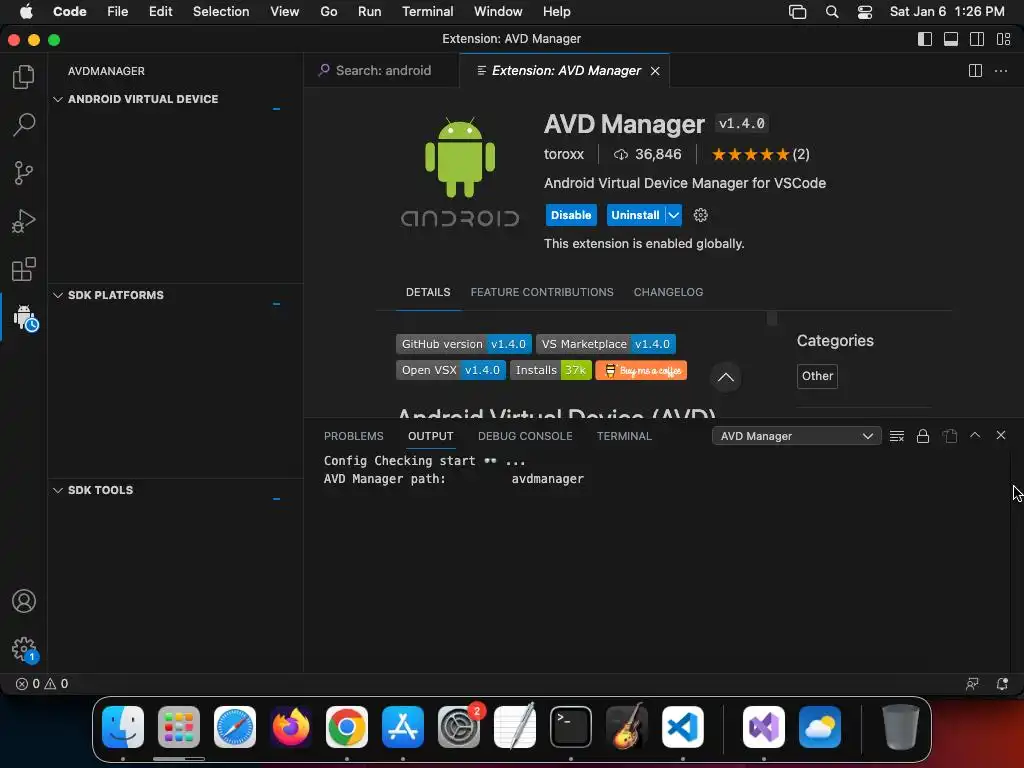Click the extension details scrollbar handle

[771, 319]
